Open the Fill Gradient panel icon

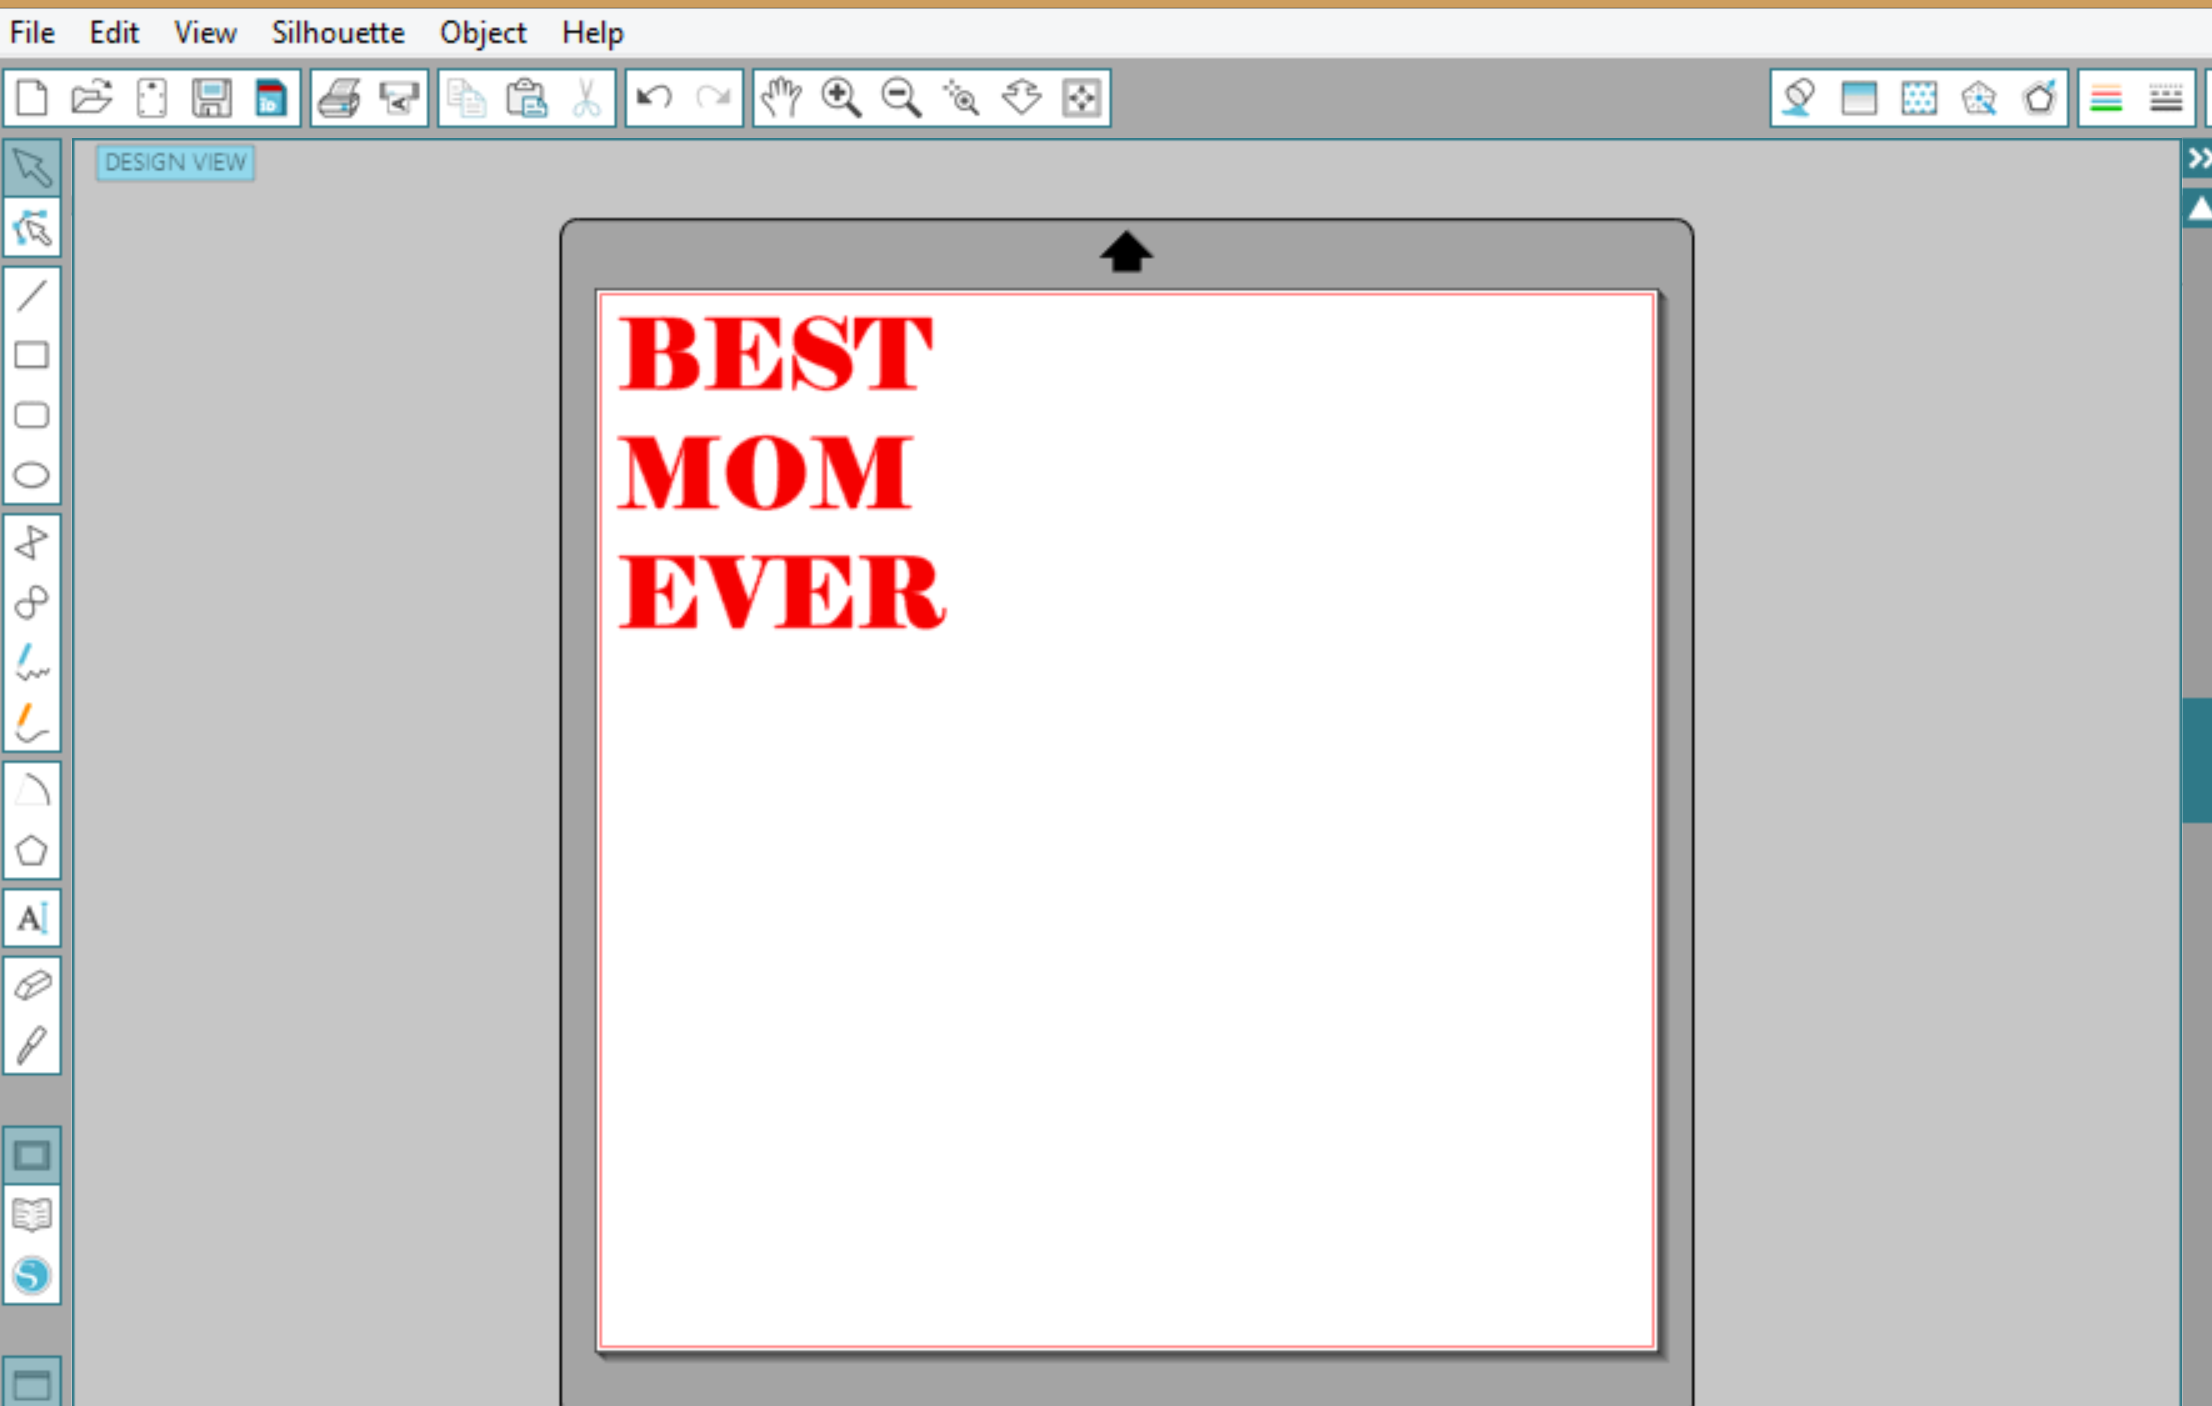pyautogui.click(x=1859, y=98)
